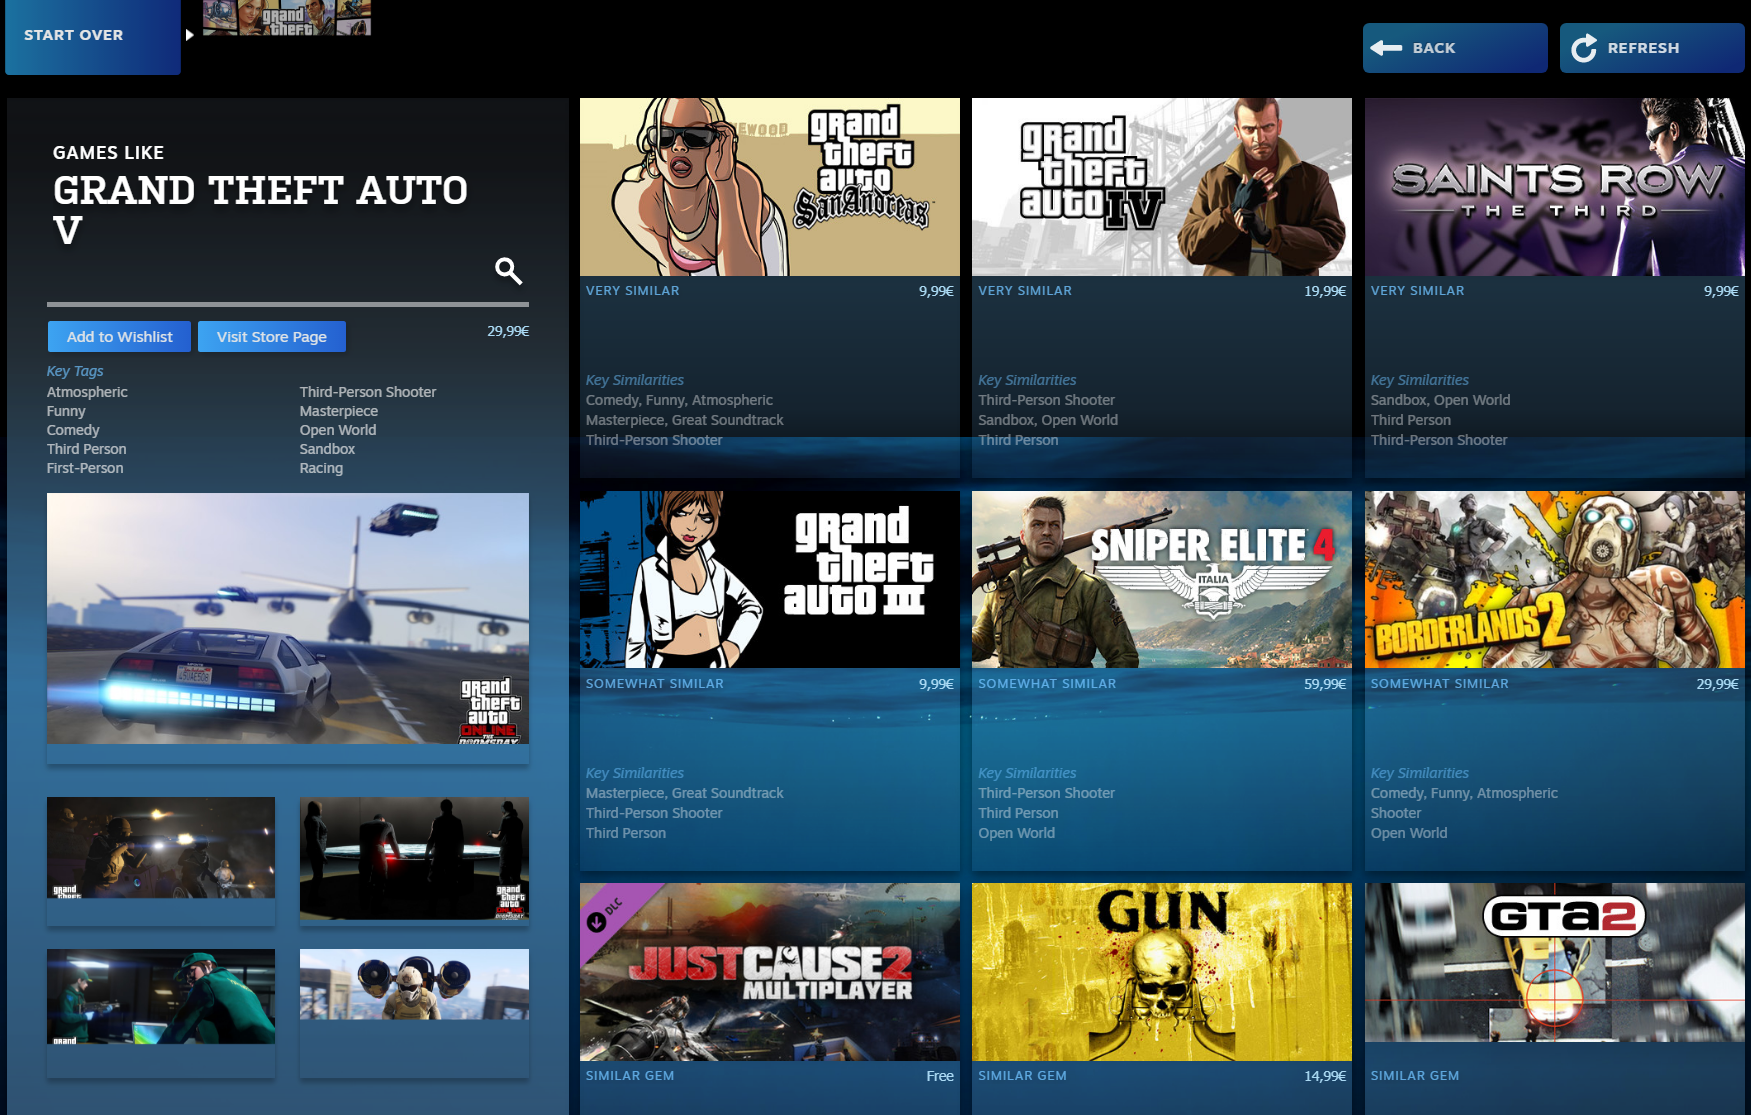Viewport: 1751px width, 1115px height.
Task: View the nighttime street shootout screenshot
Action: 161,847
